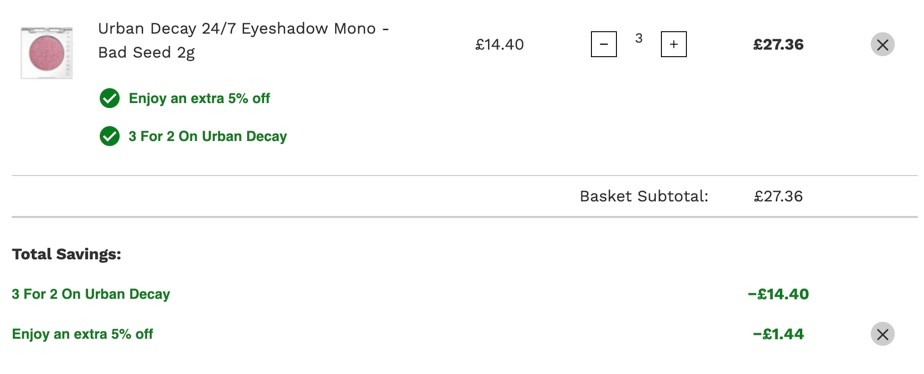Open the Bad Seed eyeshadow product thumbnail

click(47, 52)
